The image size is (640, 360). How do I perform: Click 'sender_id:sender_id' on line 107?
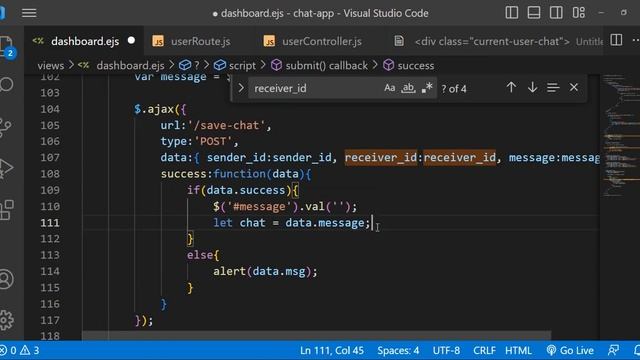point(269,158)
